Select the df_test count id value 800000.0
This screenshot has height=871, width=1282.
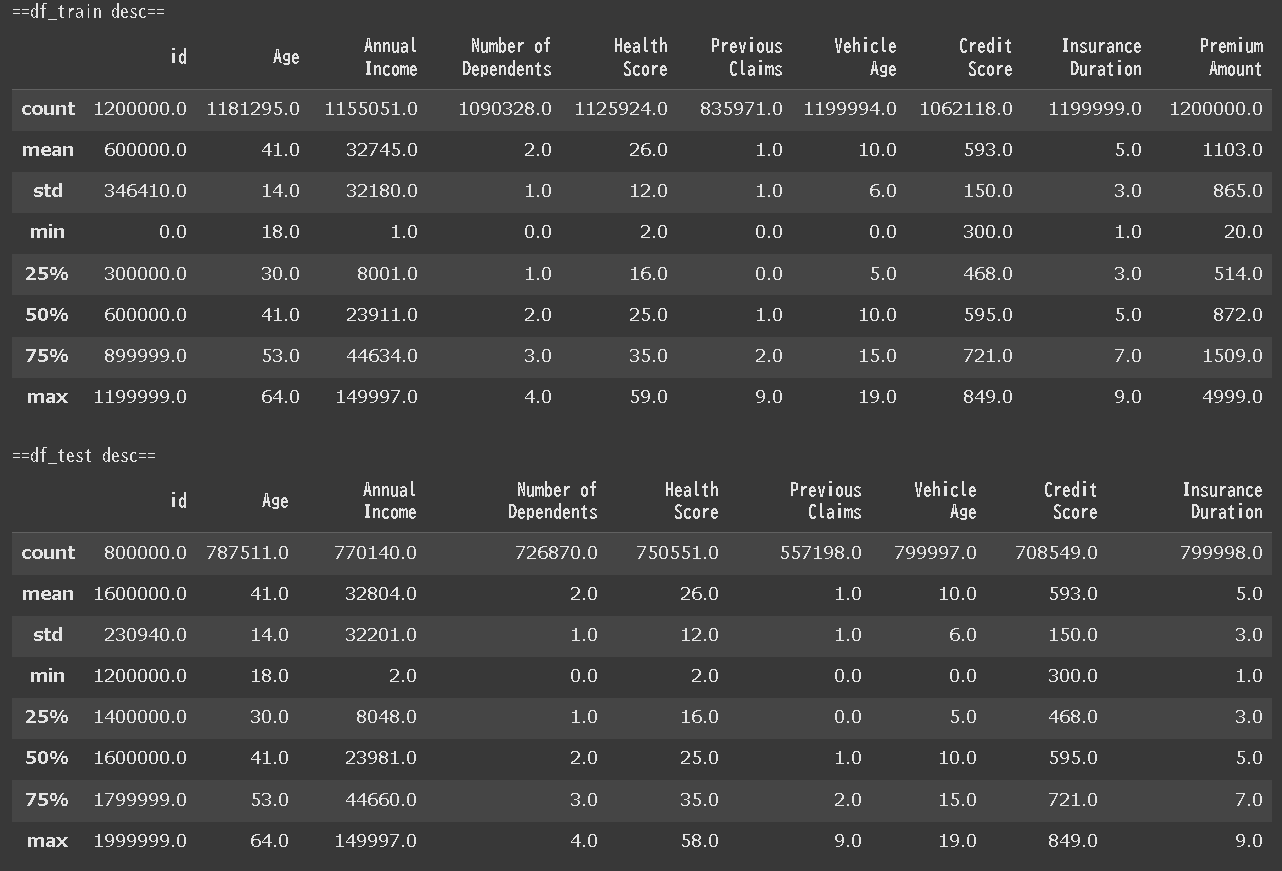tap(145, 552)
